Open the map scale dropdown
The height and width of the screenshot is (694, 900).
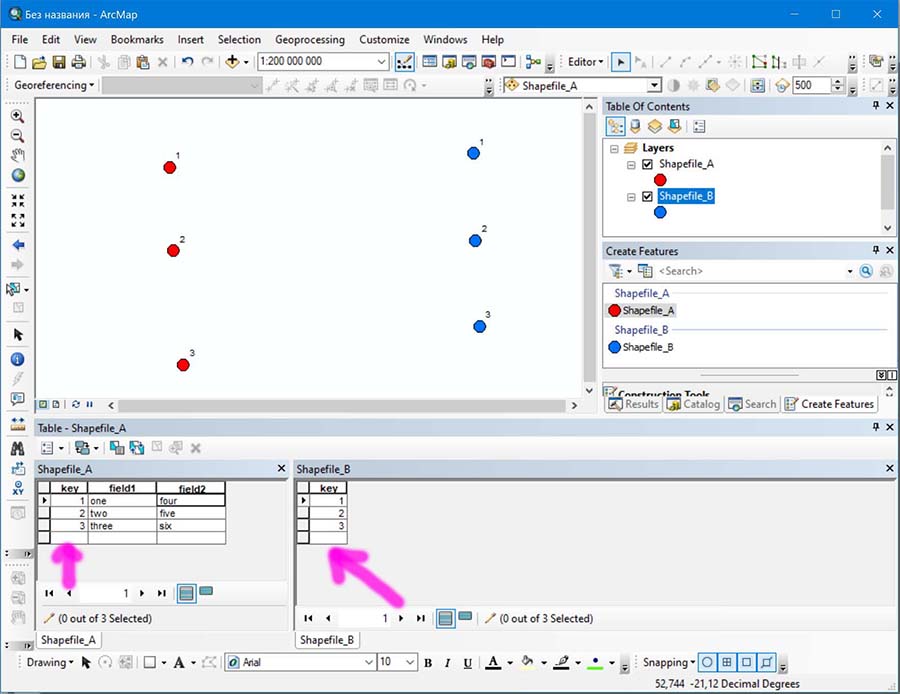point(381,61)
